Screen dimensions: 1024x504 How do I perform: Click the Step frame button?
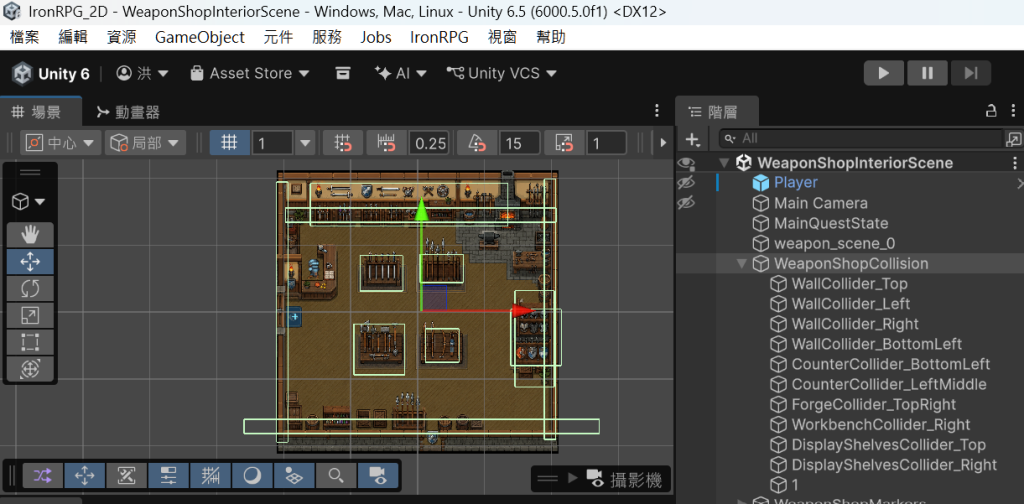970,73
